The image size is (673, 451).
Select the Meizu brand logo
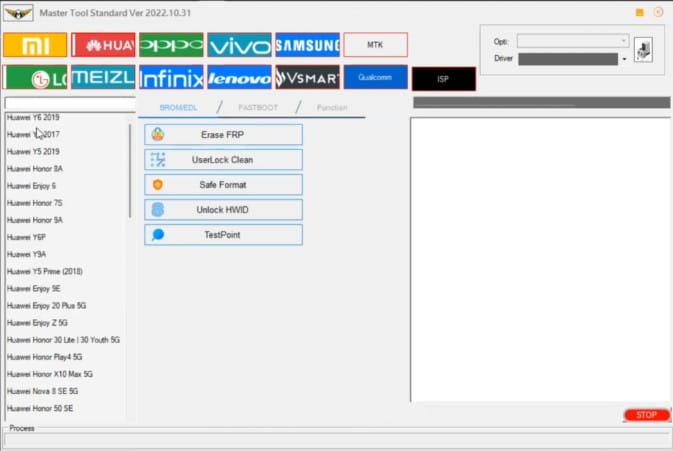pyautogui.click(x=103, y=77)
